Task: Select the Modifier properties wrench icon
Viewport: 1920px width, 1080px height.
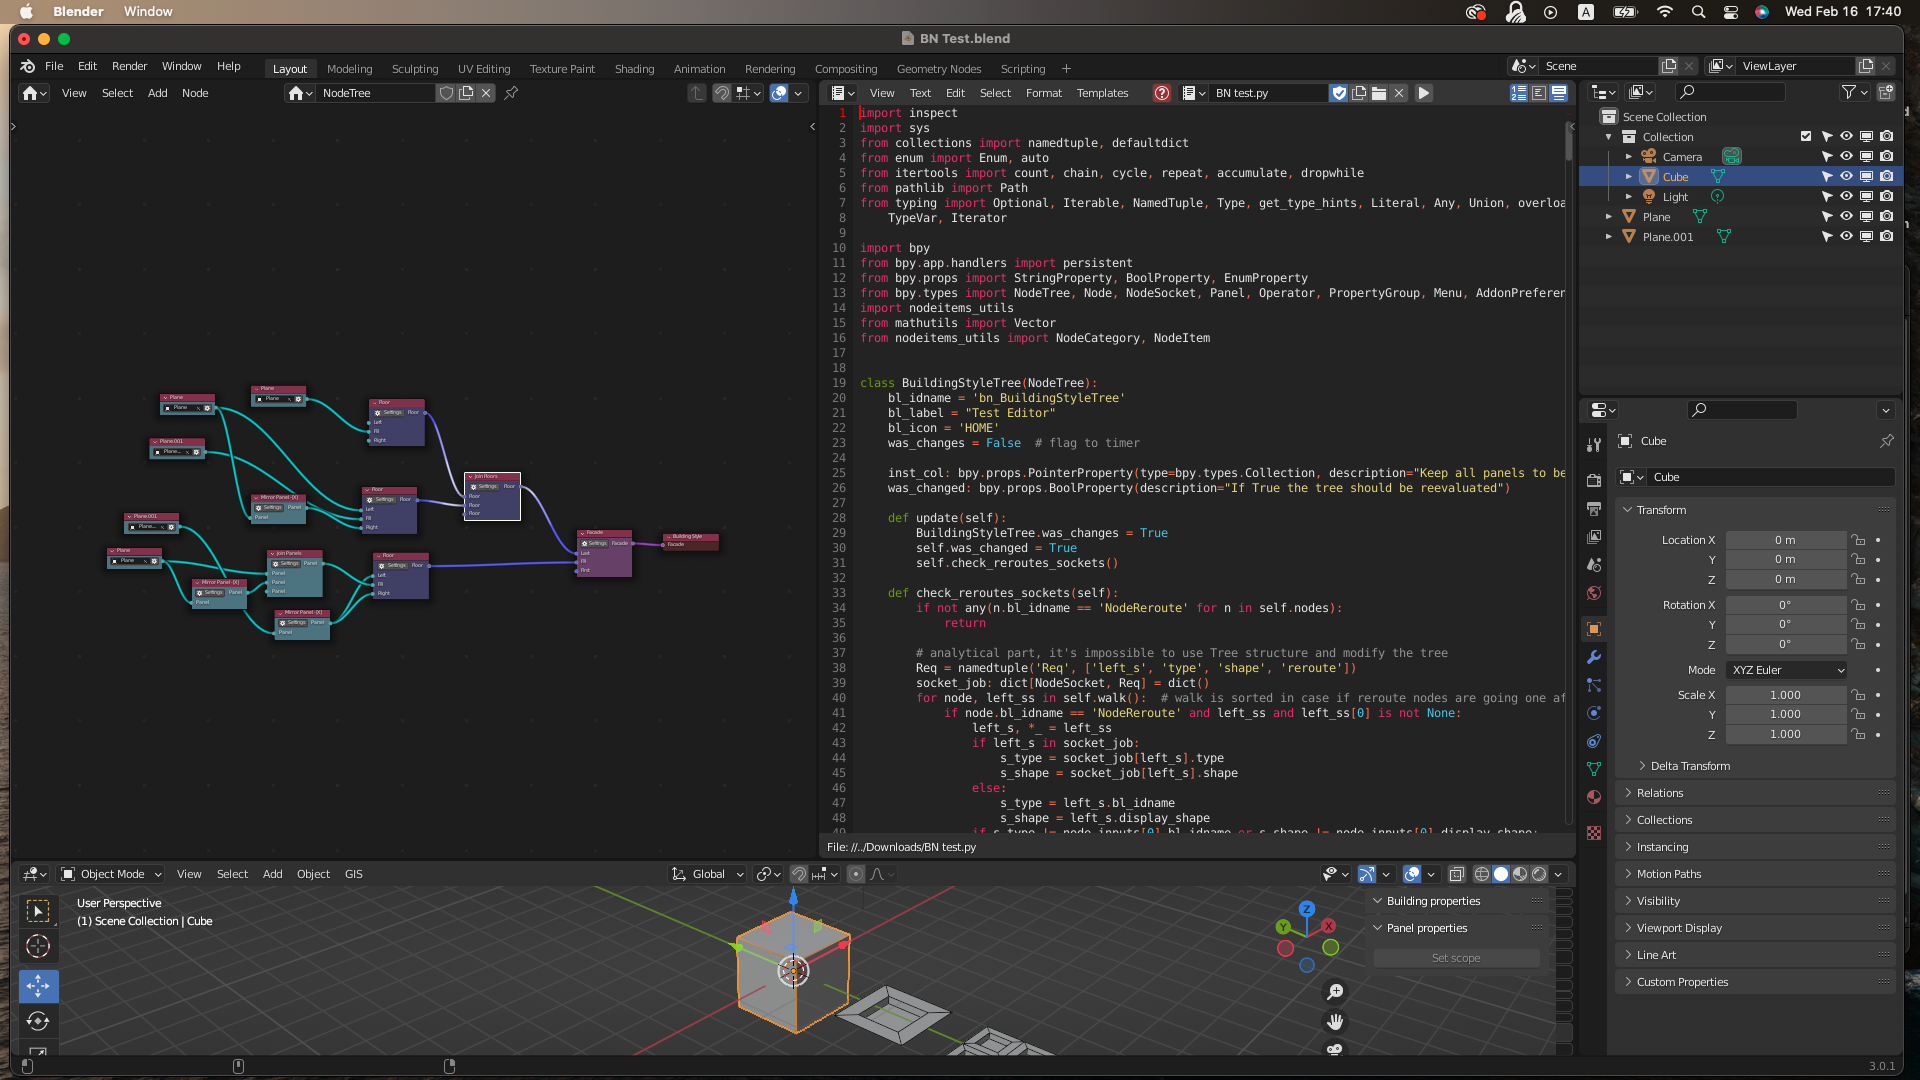Action: point(1594,657)
